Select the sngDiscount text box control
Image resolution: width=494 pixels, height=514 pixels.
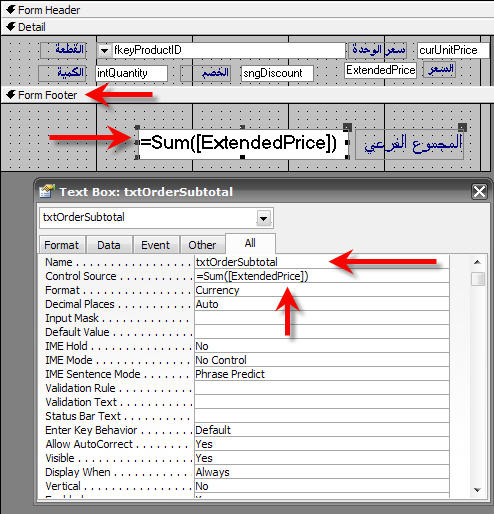click(x=277, y=73)
